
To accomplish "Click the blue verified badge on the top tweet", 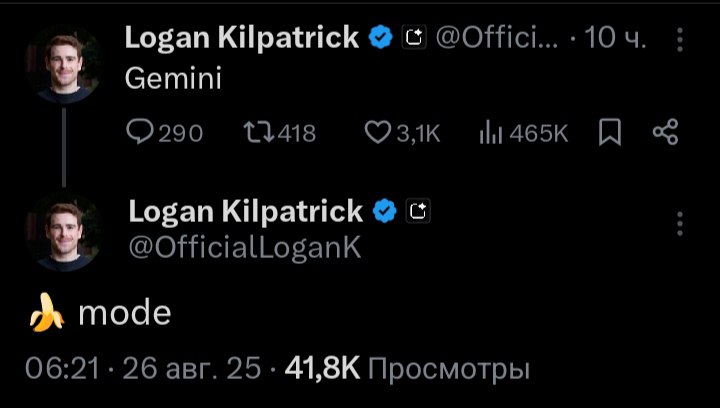I will (x=380, y=39).
